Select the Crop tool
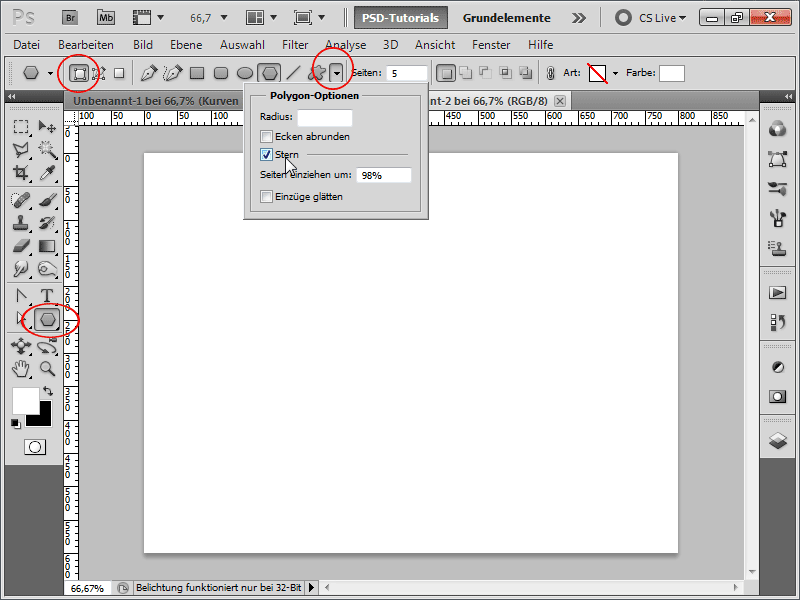Viewport: 800px width, 600px height. pos(21,173)
